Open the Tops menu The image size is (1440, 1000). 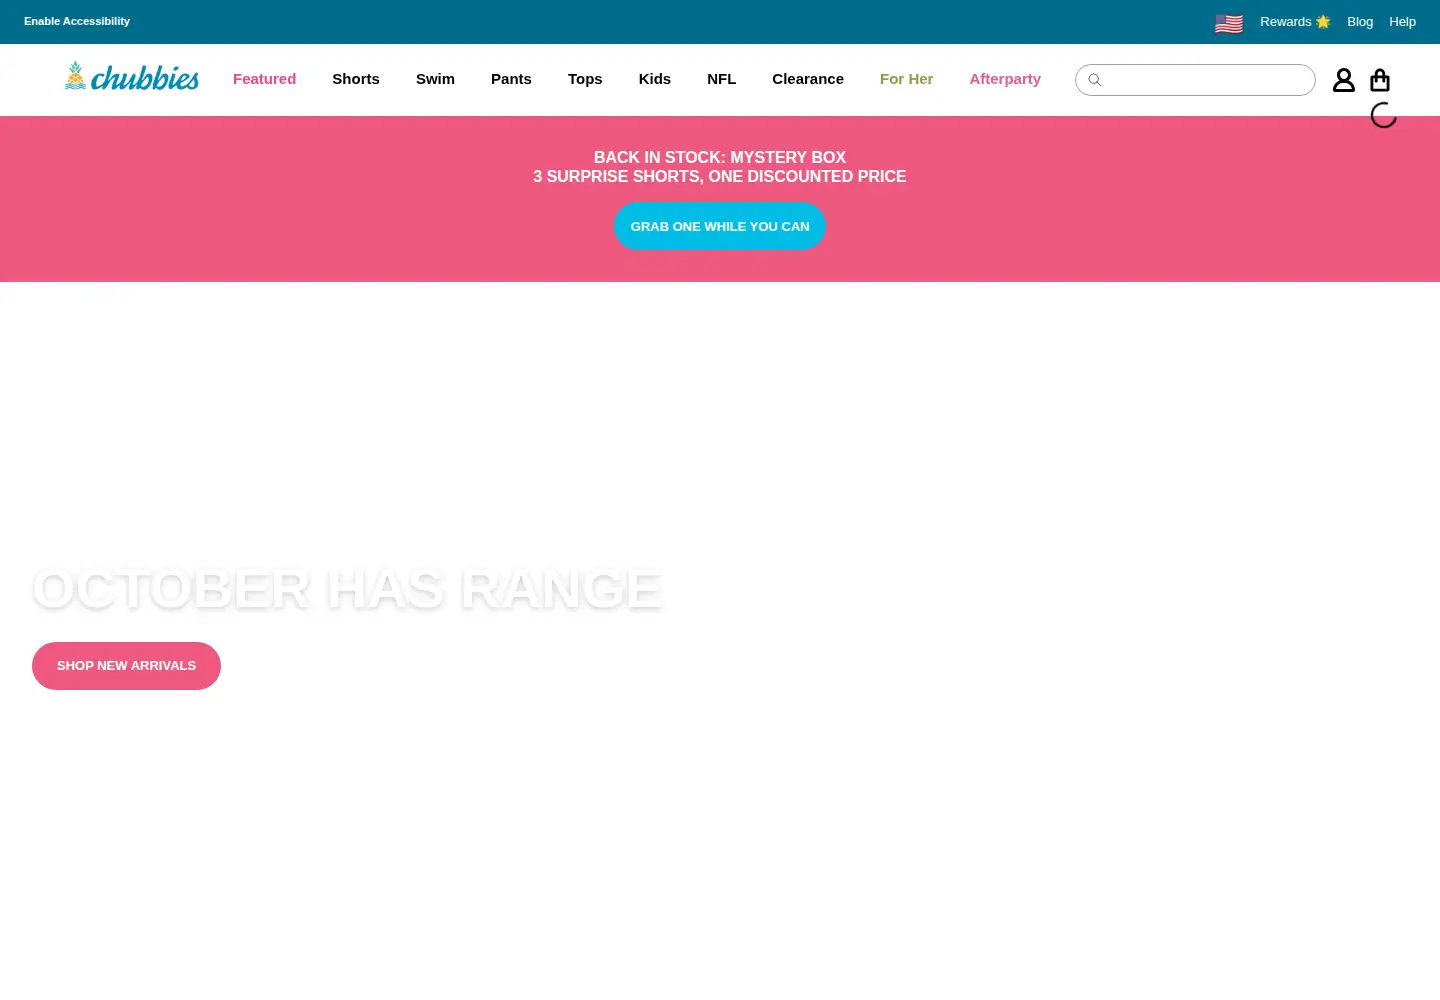(x=585, y=79)
